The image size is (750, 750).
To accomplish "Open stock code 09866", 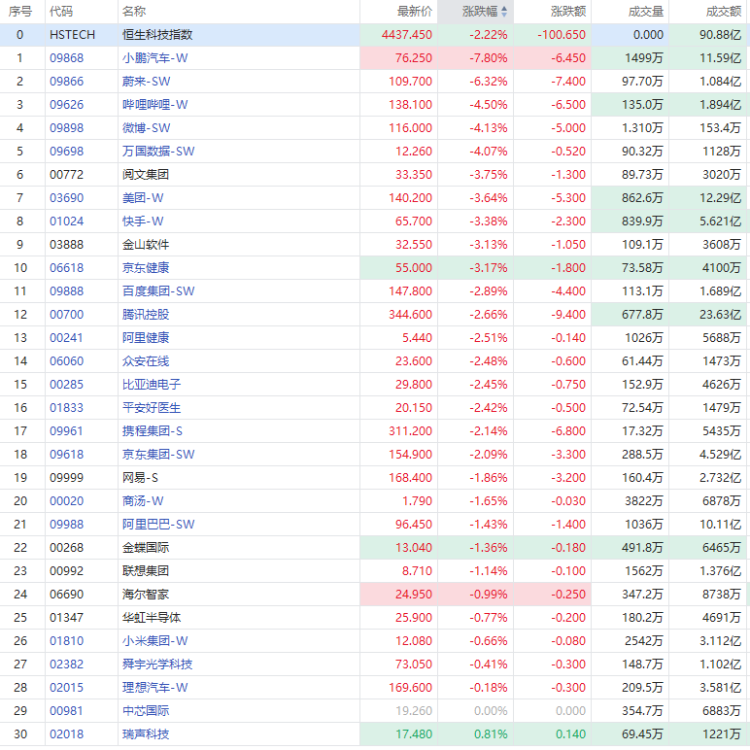I will coord(66,81).
